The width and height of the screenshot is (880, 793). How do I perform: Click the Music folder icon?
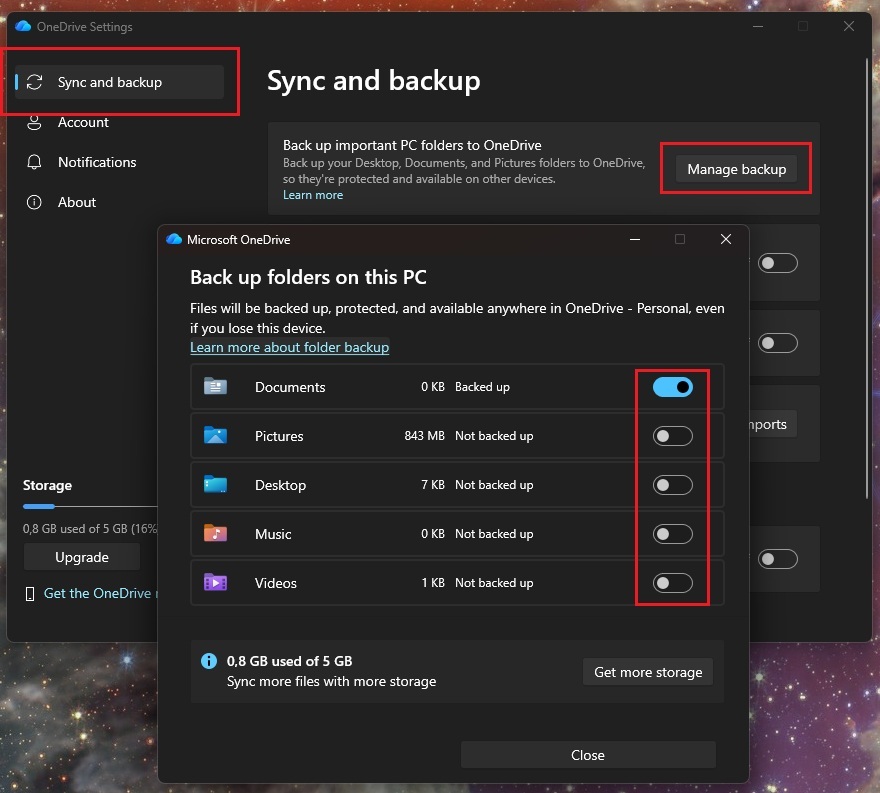point(215,534)
